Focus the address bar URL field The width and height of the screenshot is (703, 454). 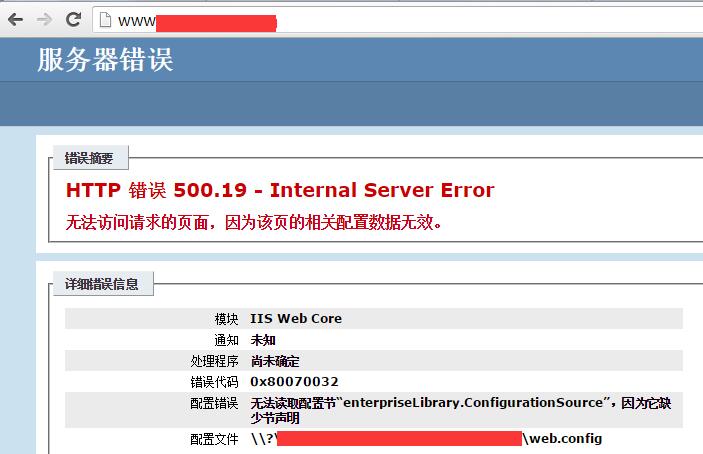pos(400,19)
